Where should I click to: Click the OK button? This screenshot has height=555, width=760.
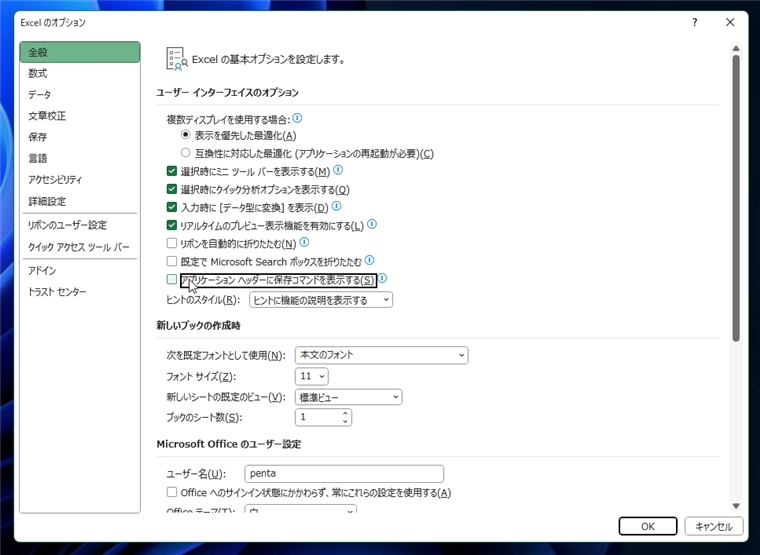pos(648,526)
